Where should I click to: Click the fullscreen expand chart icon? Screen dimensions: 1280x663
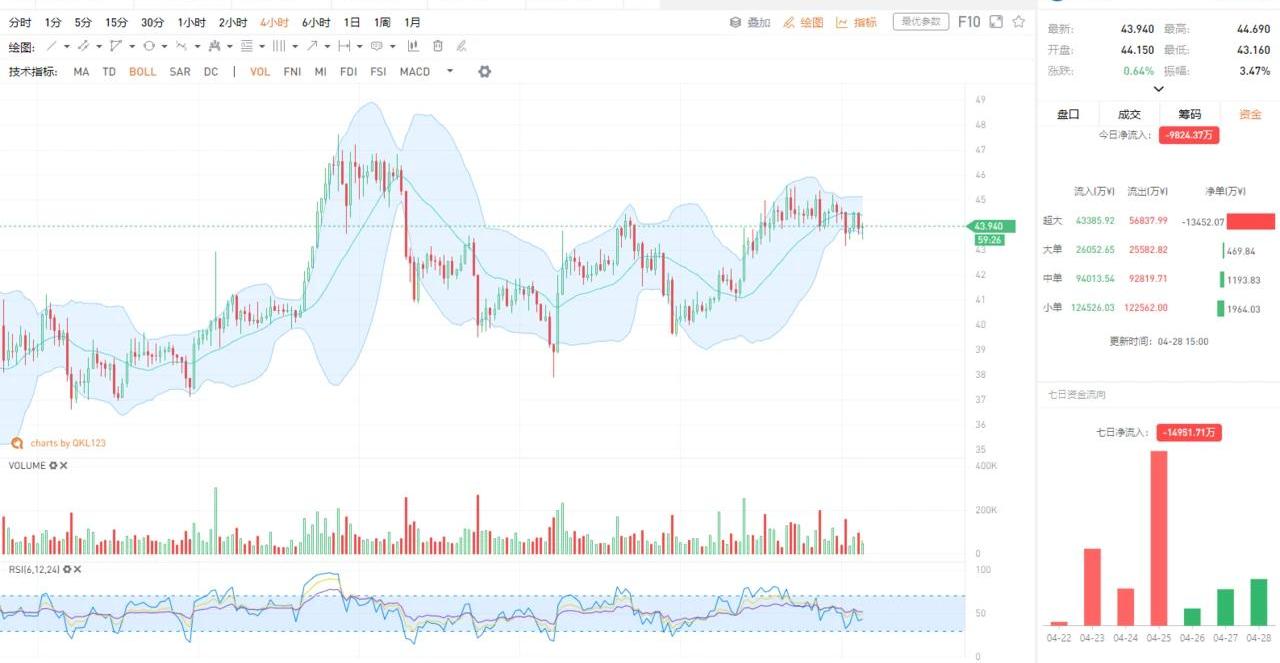point(996,21)
